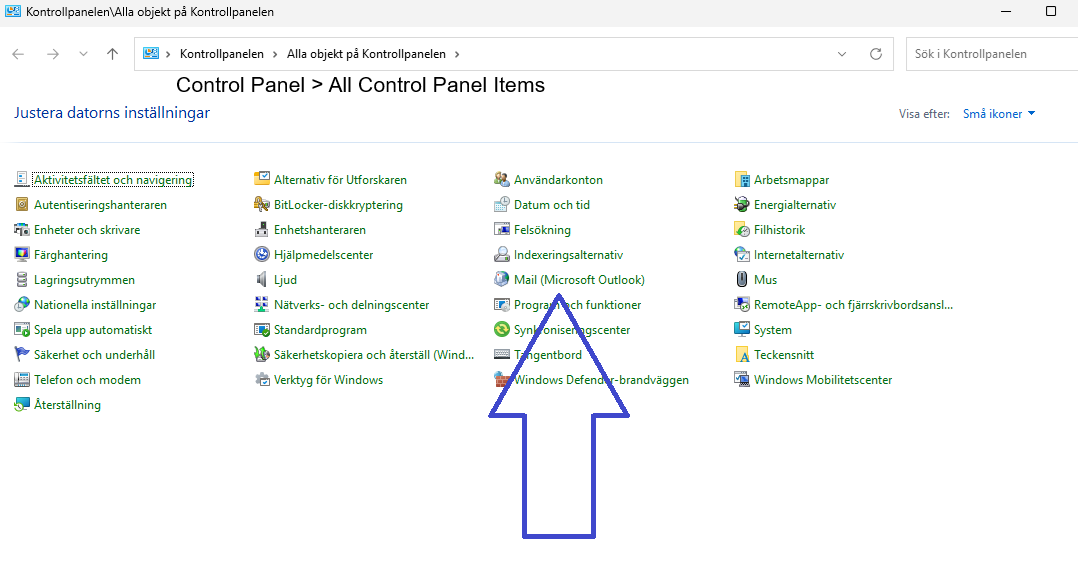This screenshot has width=1078, height=565.
Task: Open RemoteApp- och fjärrskrivbordsanslutningar link
Action: point(853,304)
